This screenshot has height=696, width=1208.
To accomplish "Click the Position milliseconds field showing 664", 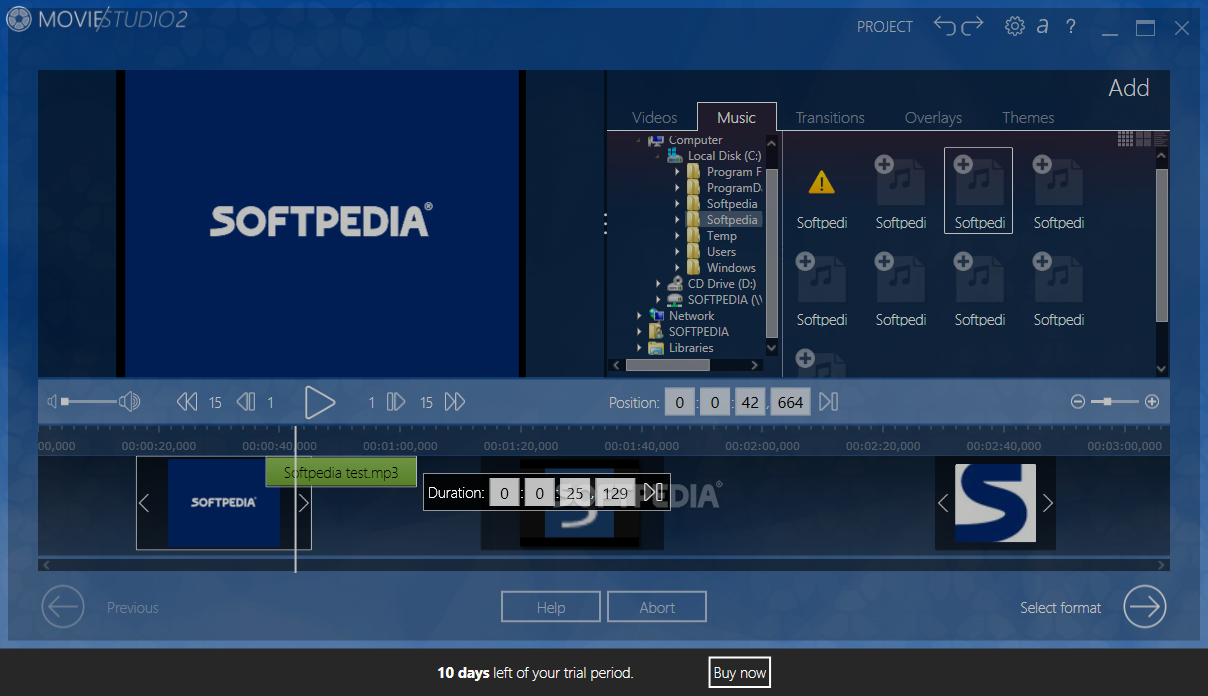I will point(790,402).
